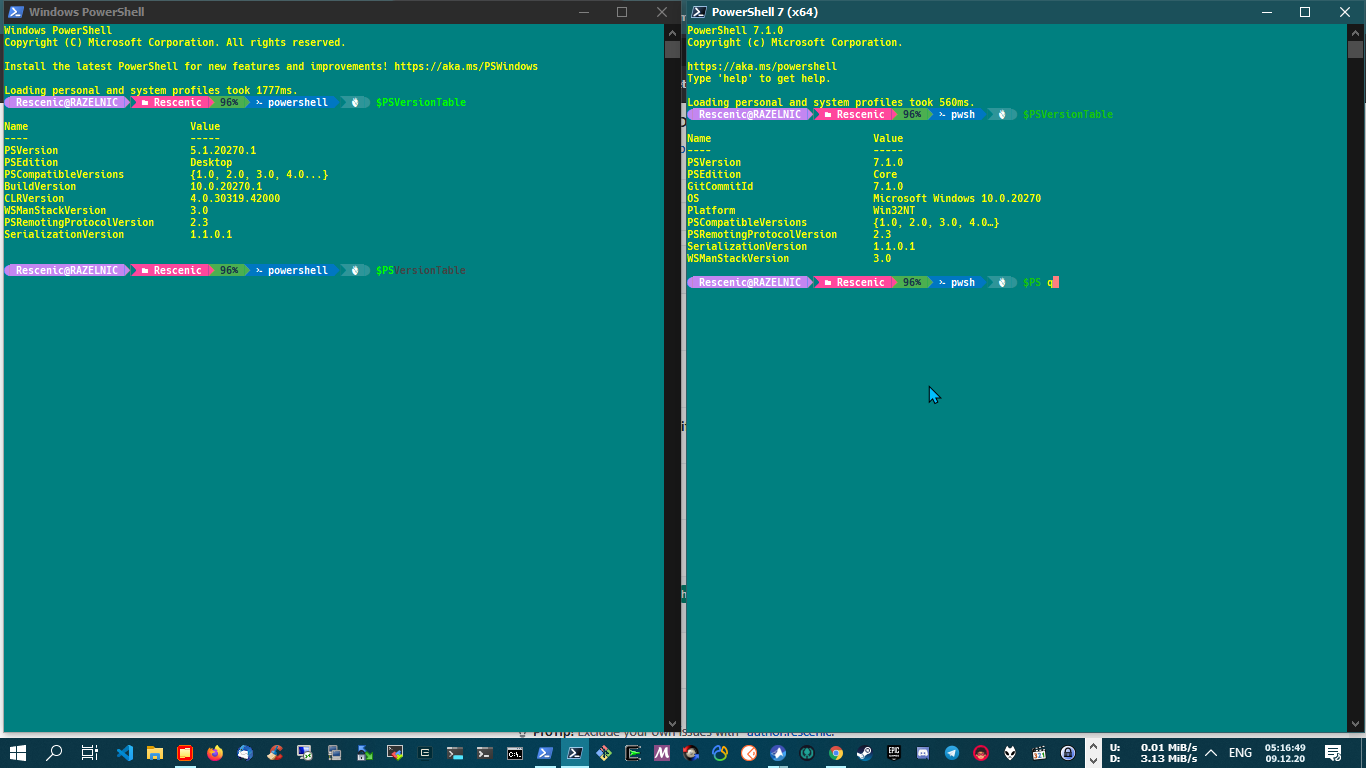The width and height of the screenshot is (1366, 768).
Task: Switch to Windows PowerShell blue taskbar icon
Action: 545,753
